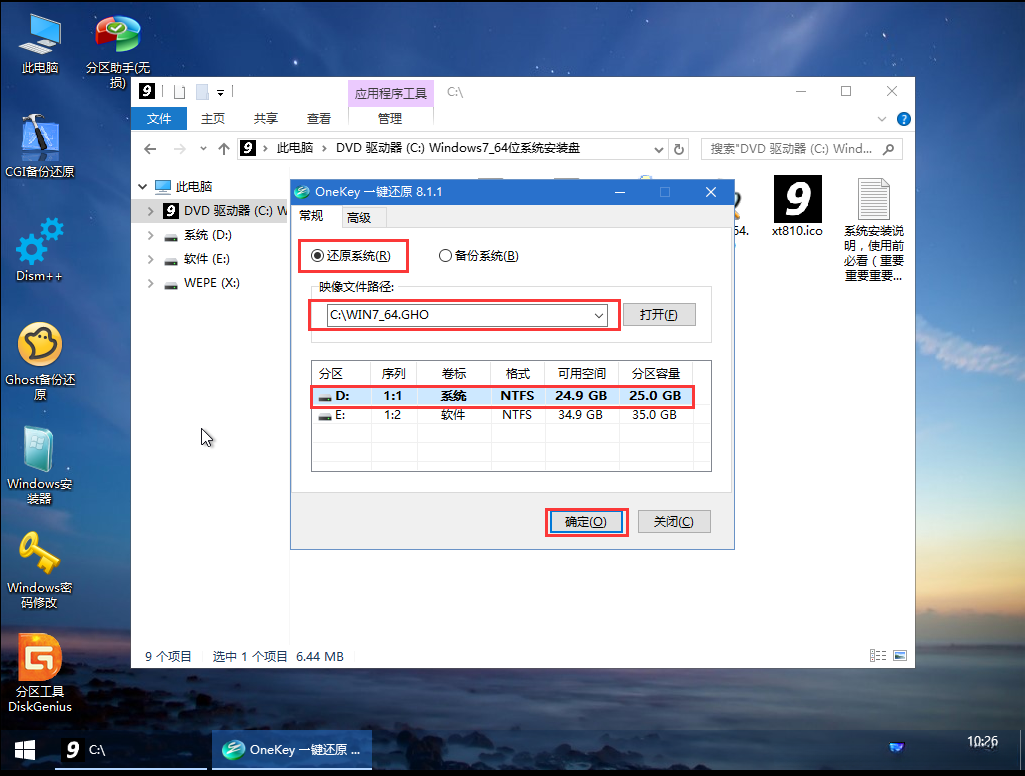Select the xt810.ico file
The image size is (1025, 776).
point(797,204)
